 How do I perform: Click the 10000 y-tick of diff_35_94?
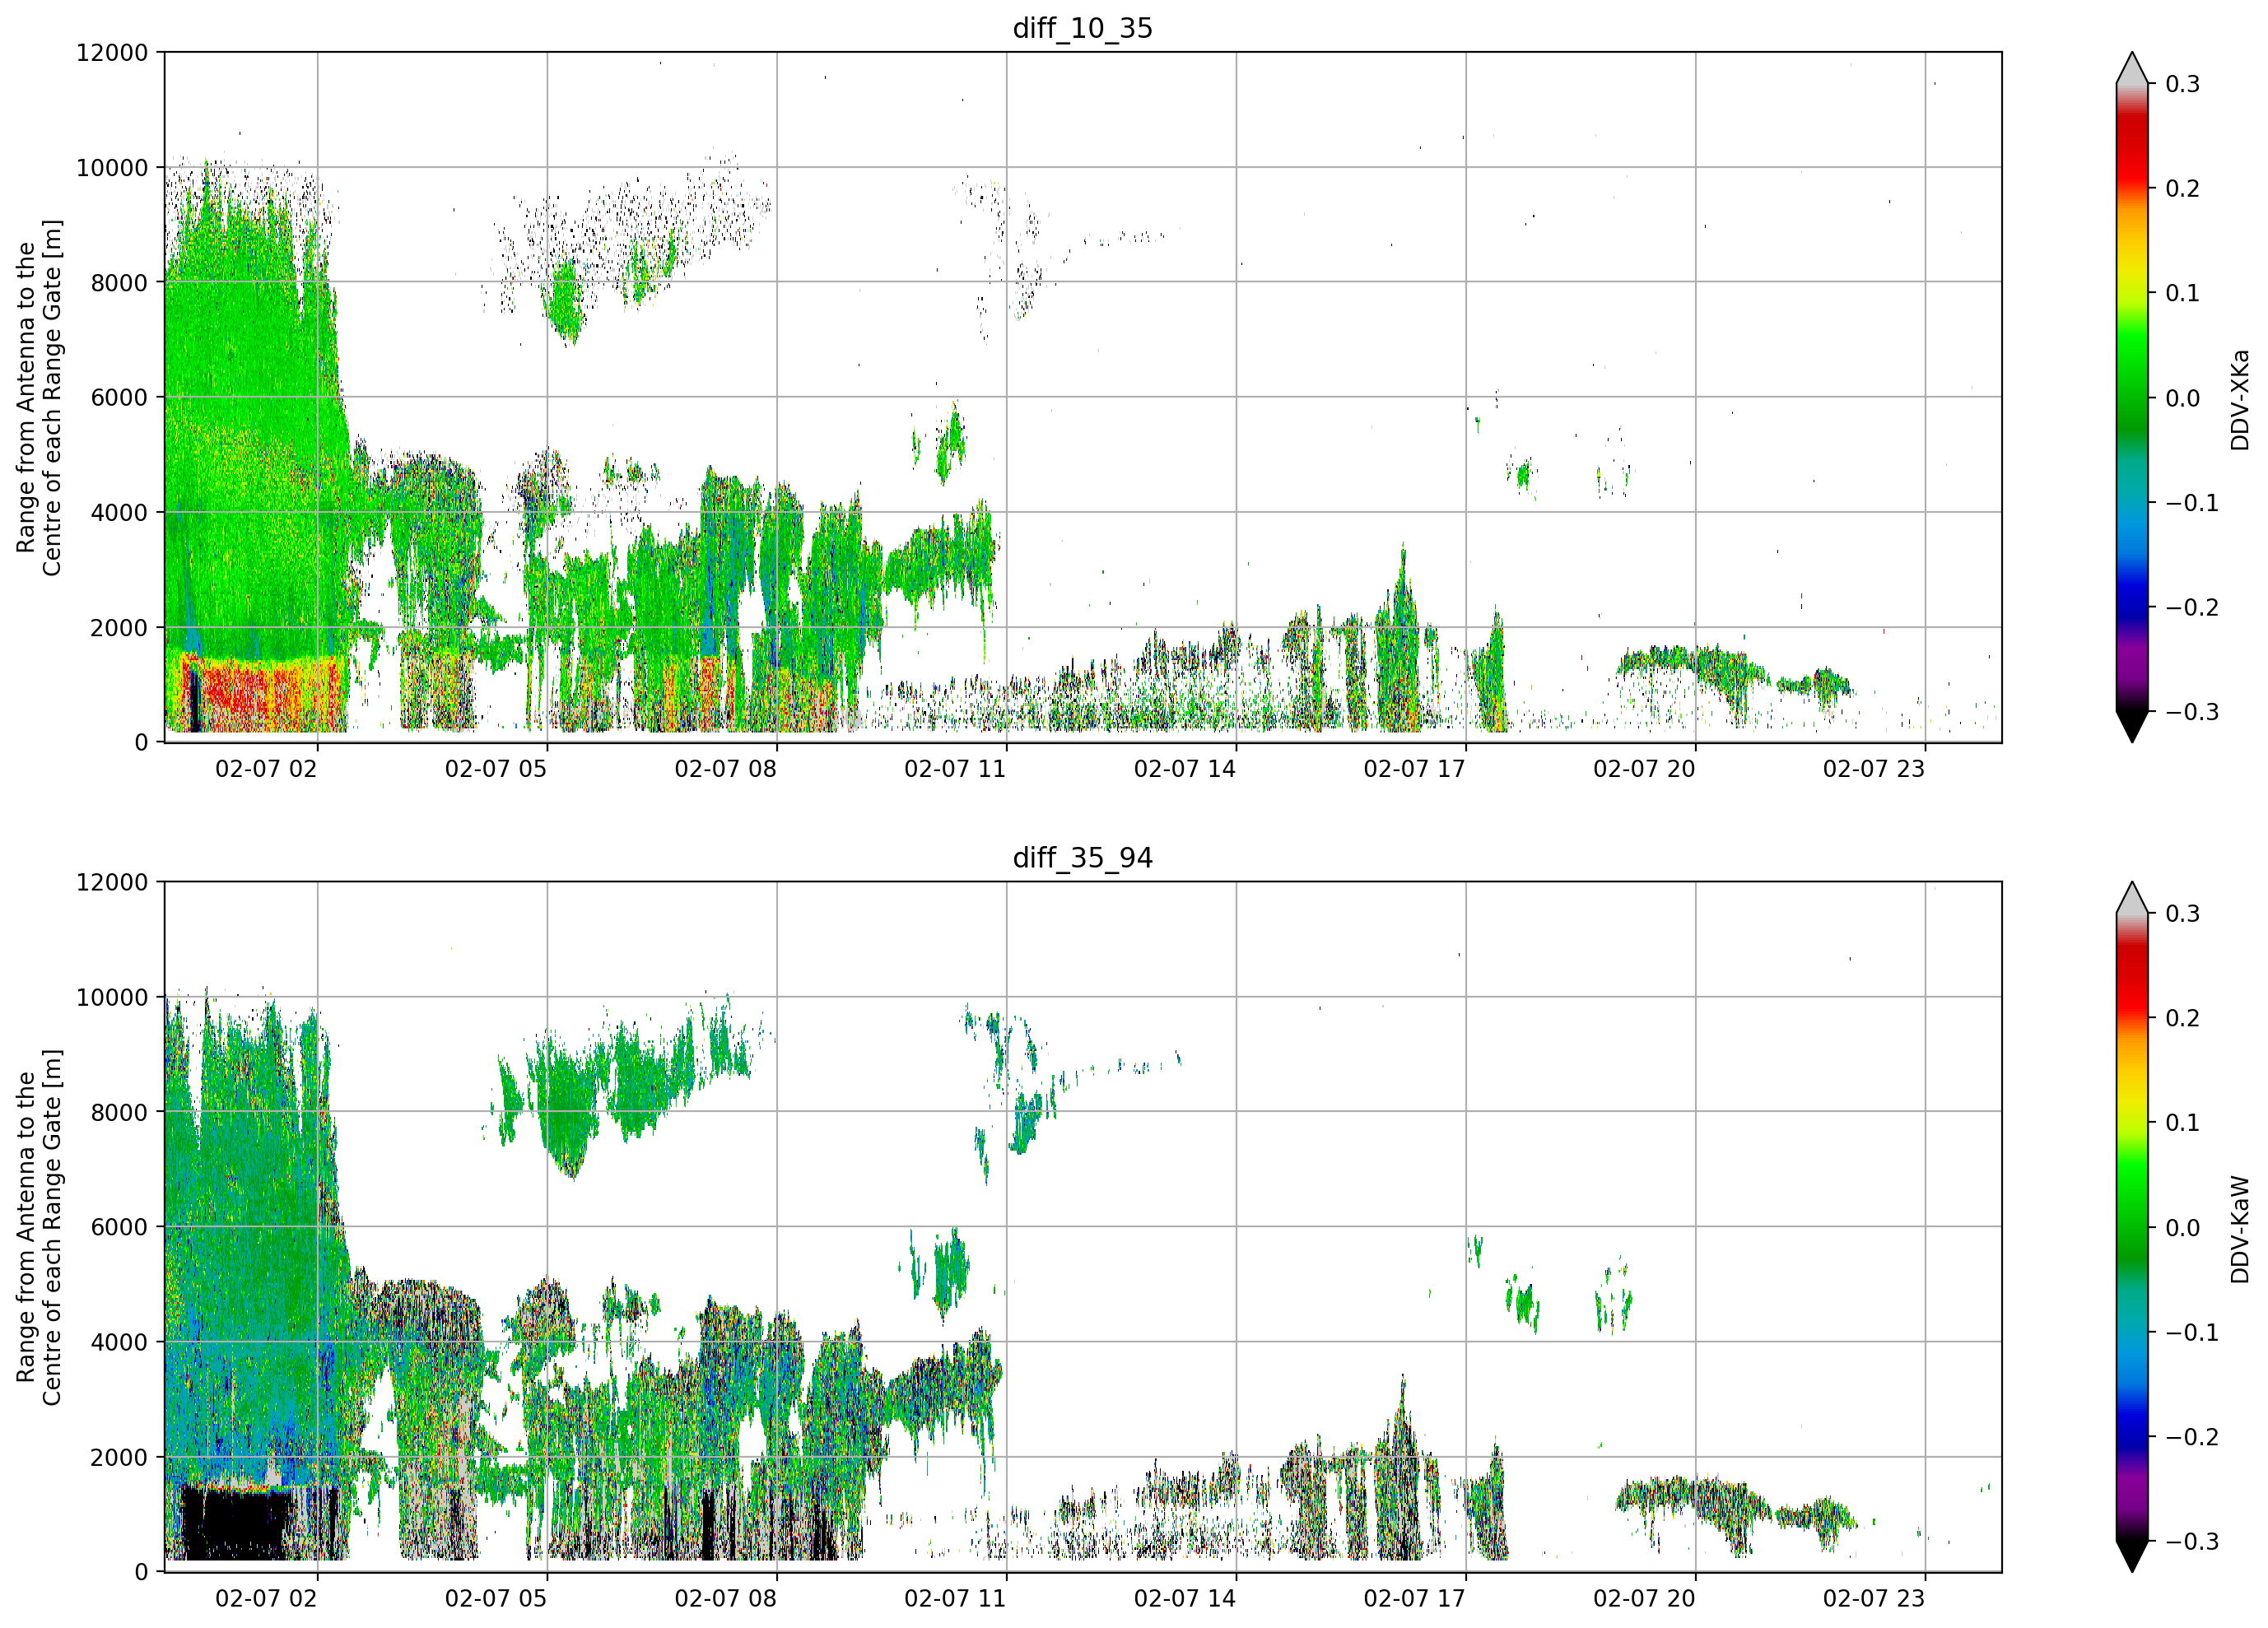click(112, 998)
